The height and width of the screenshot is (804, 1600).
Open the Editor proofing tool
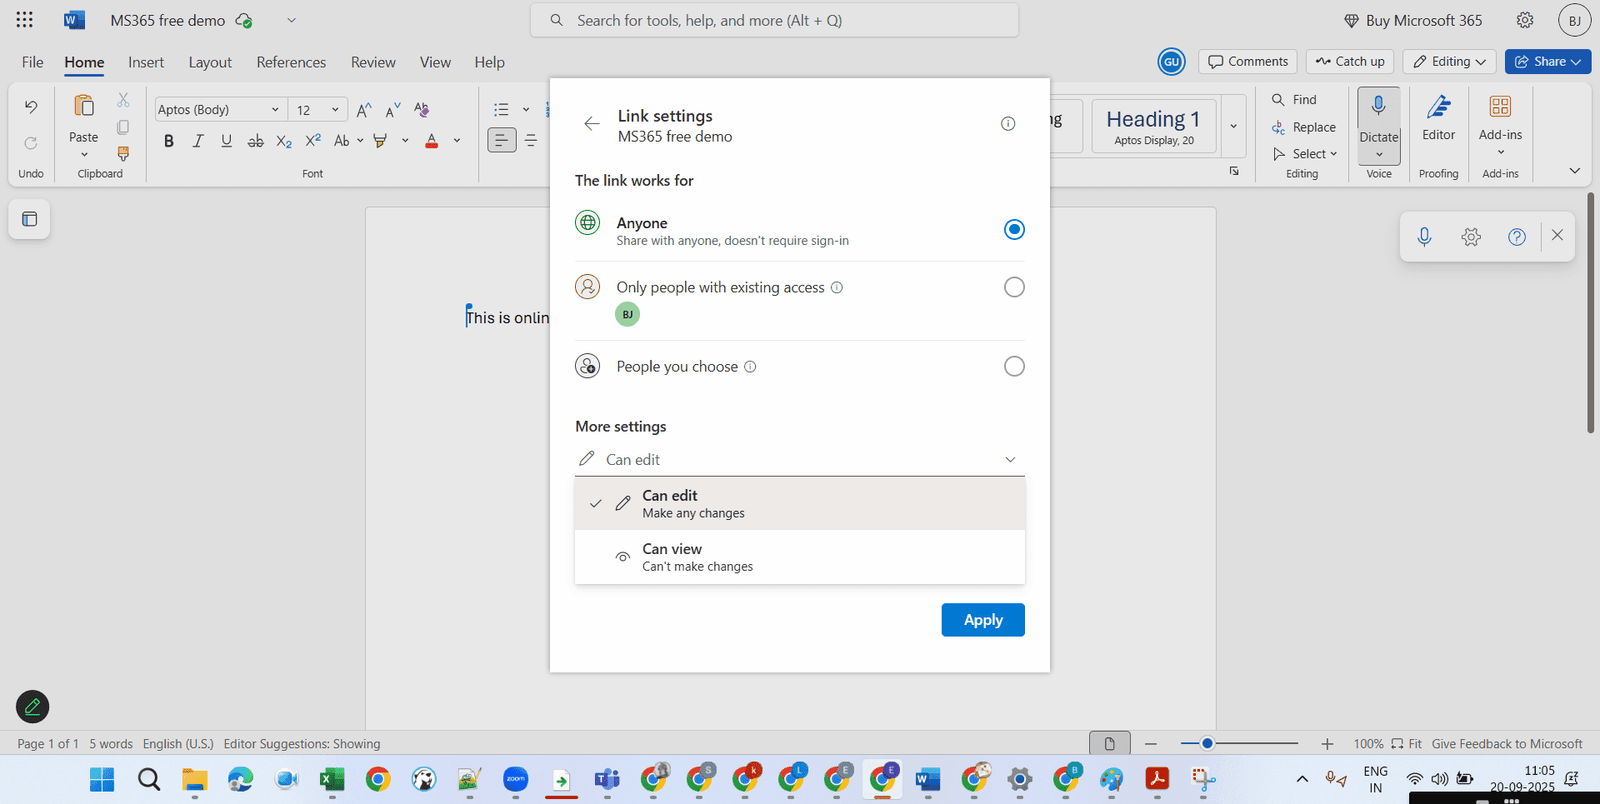point(1438,118)
